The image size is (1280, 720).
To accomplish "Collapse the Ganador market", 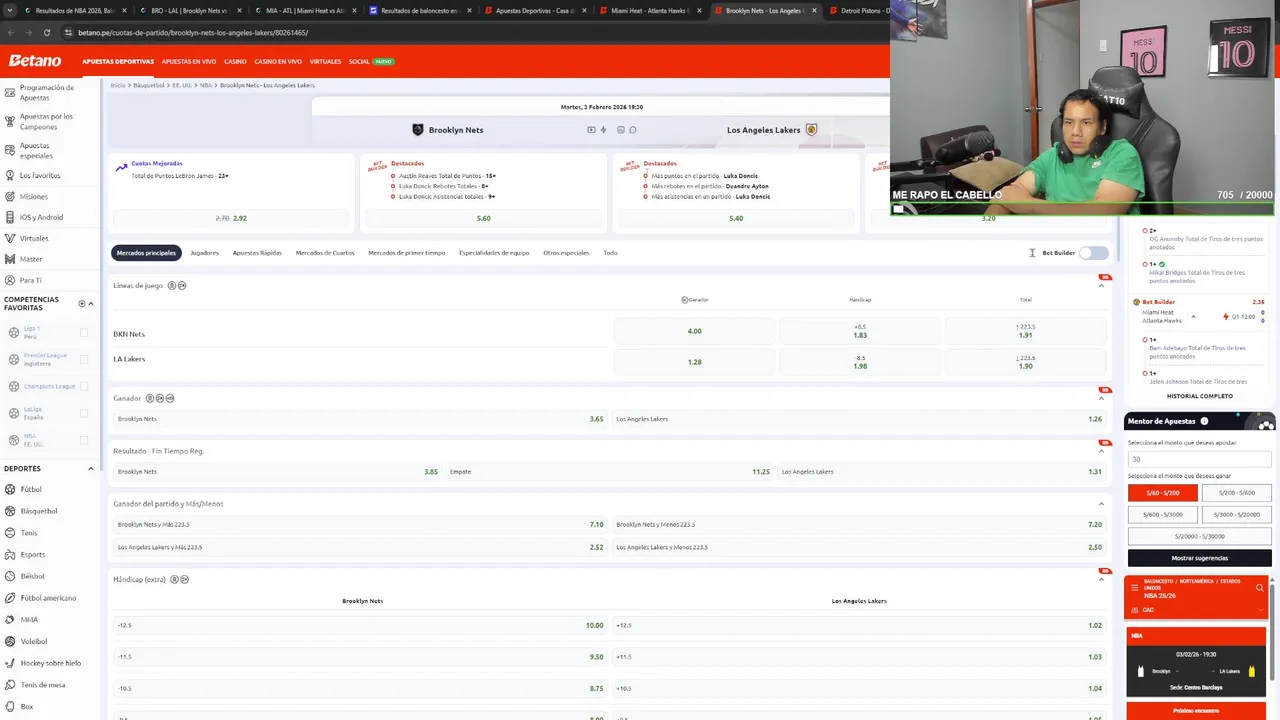I will [x=1101, y=398].
